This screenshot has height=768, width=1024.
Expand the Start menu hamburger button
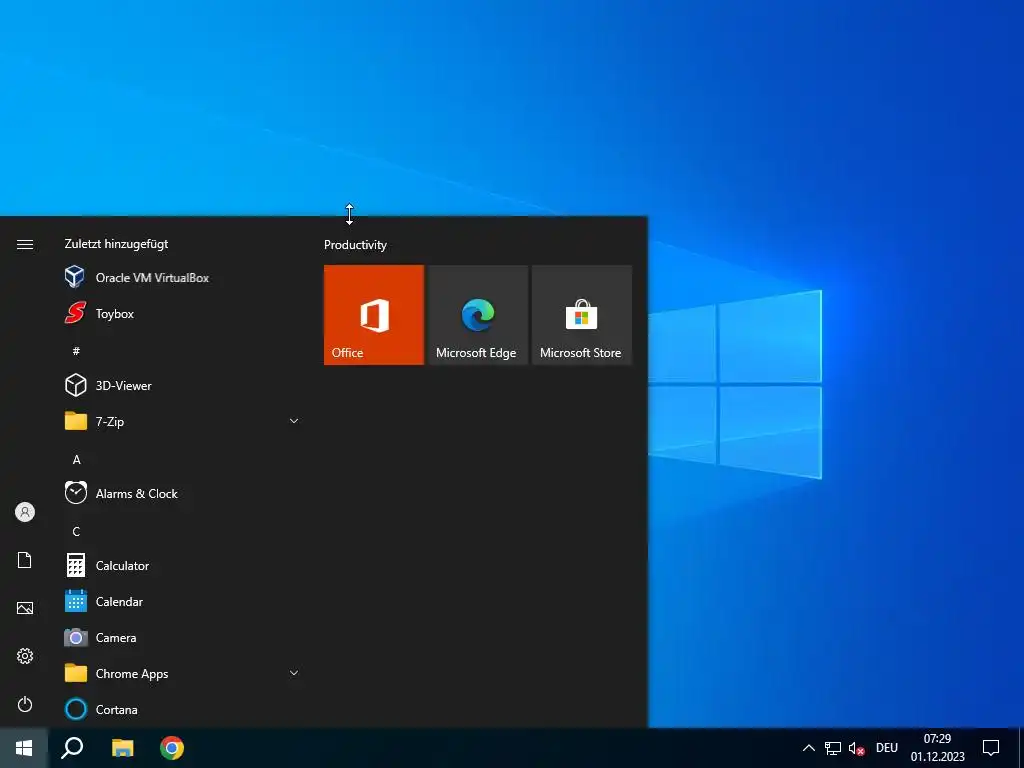(25, 244)
